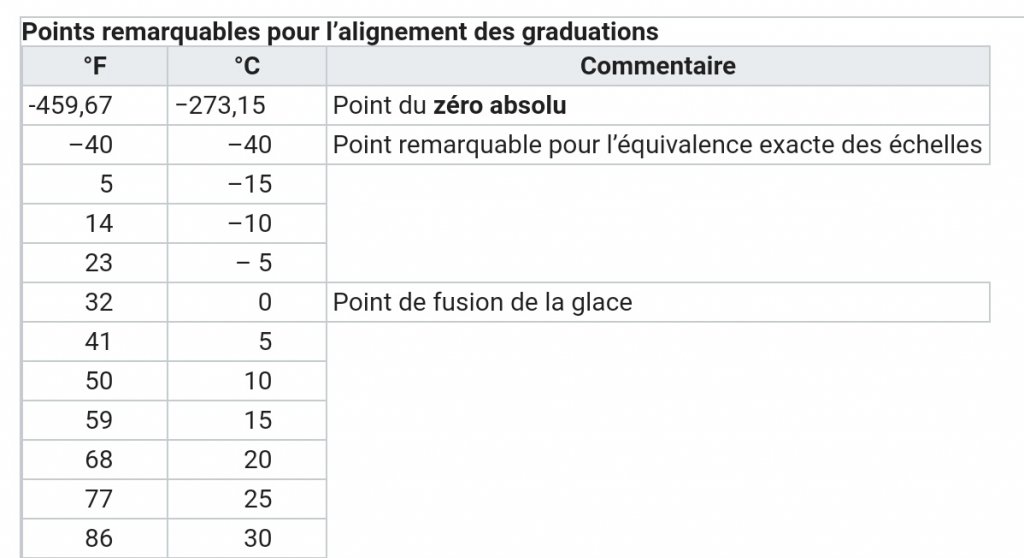Screen dimensions: 1024x558
Task: Click the bold 'zéro absolu' text
Action: pos(500,105)
